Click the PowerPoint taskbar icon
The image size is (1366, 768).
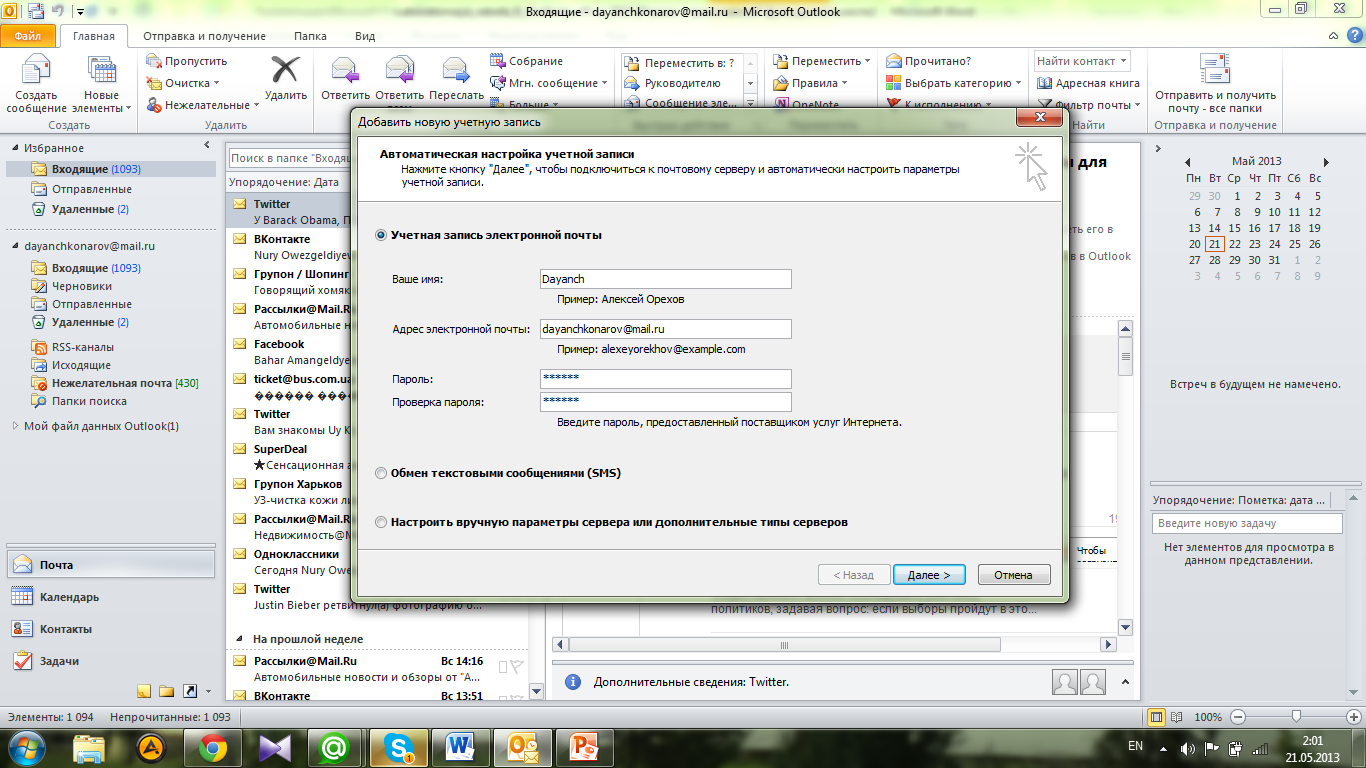coord(582,746)
